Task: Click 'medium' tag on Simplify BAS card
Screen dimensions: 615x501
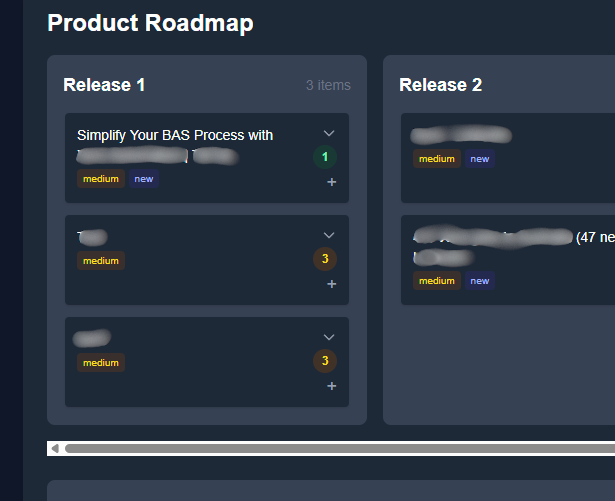Action: (x=101, y=179)
